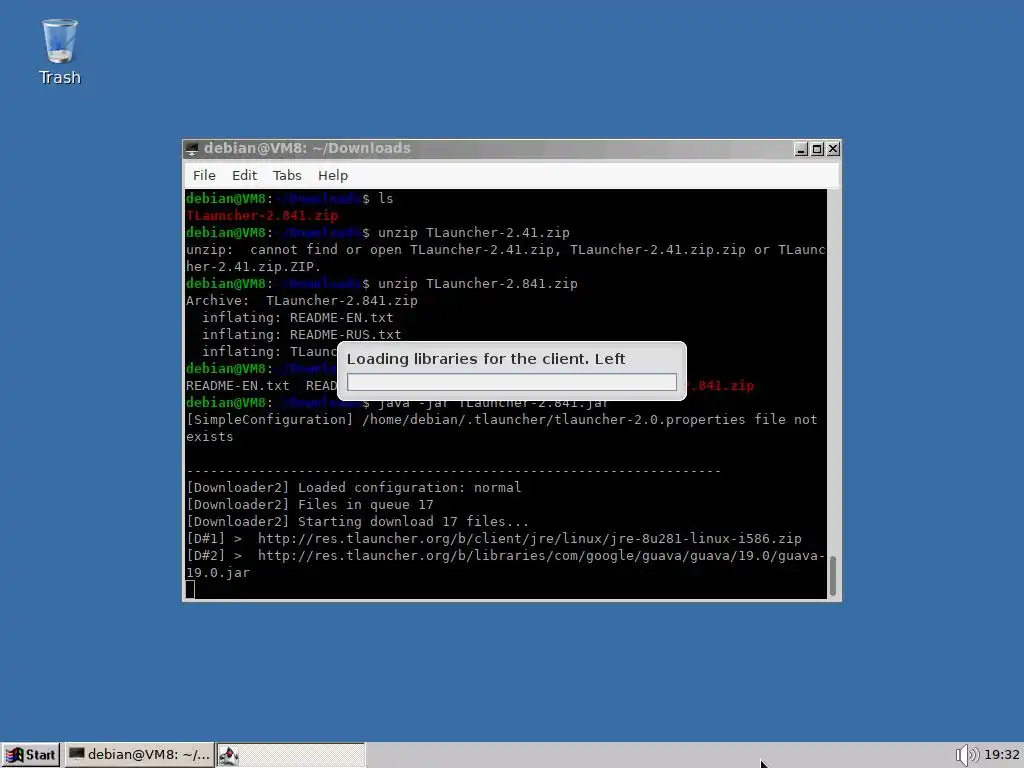Open the Edit menu in terminal

pyautogui.click(x=244, y=175)
